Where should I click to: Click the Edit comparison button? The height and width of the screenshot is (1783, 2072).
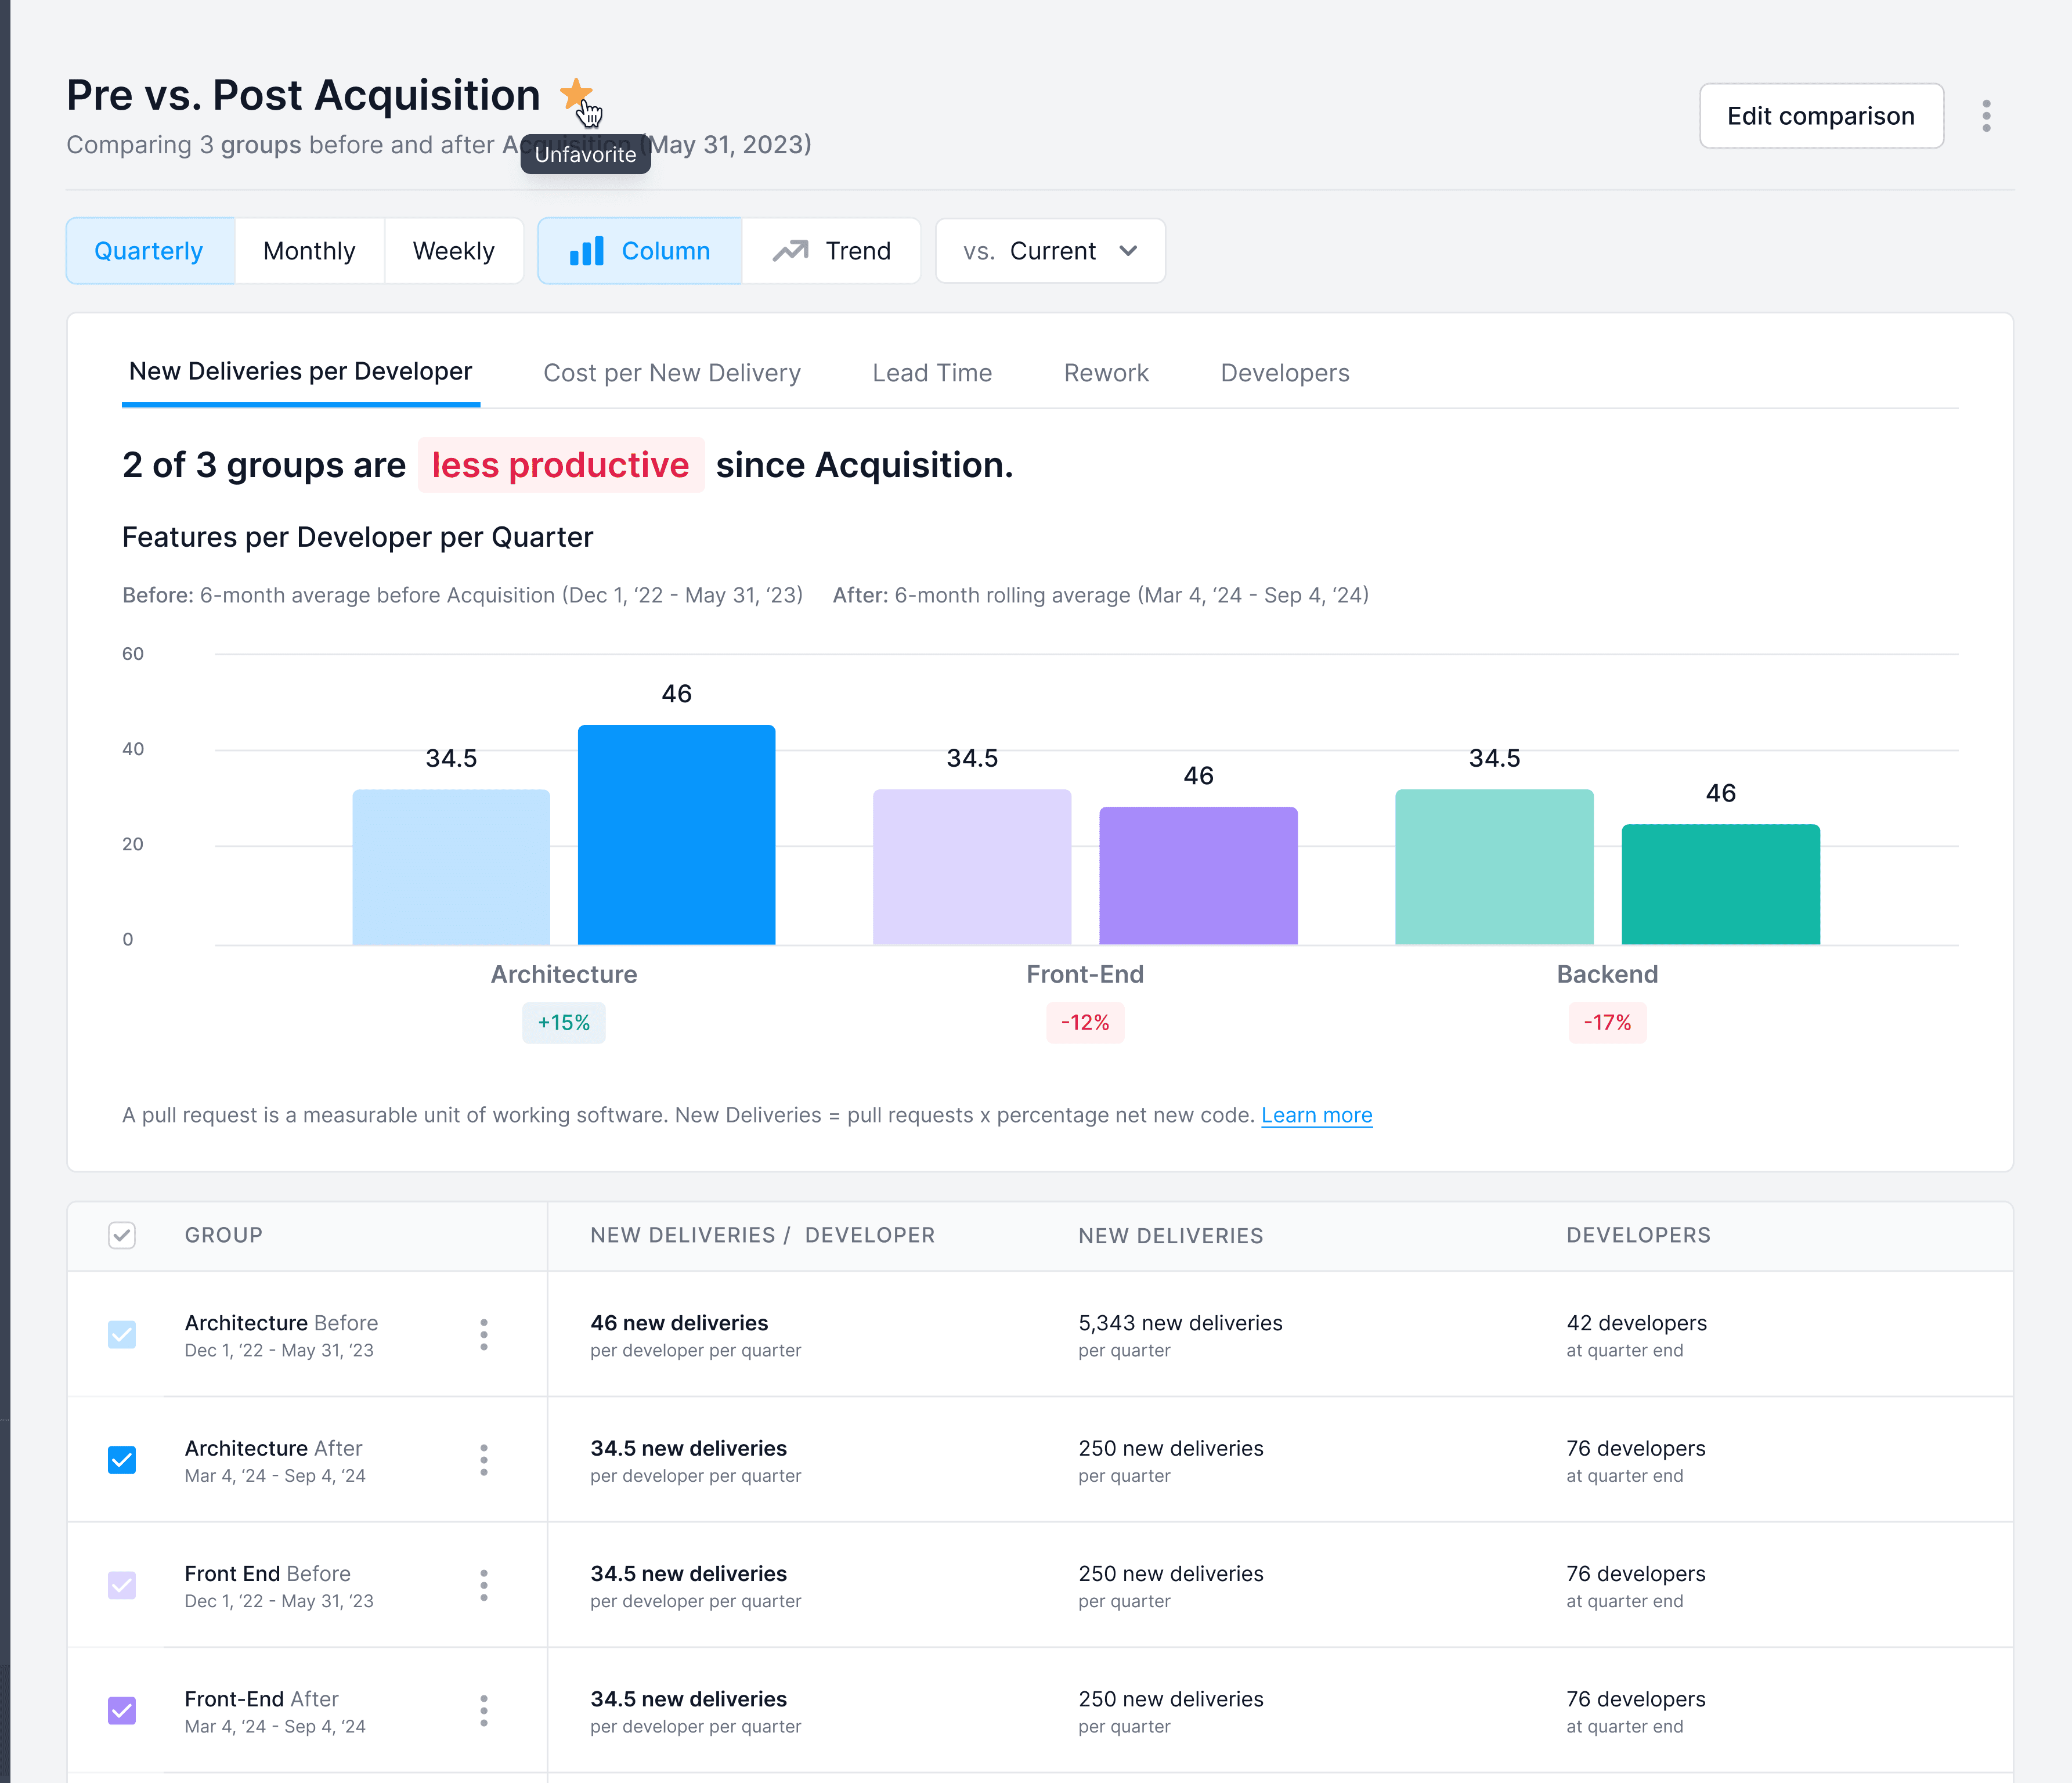pyautogui.click(x=1821, y=116)
